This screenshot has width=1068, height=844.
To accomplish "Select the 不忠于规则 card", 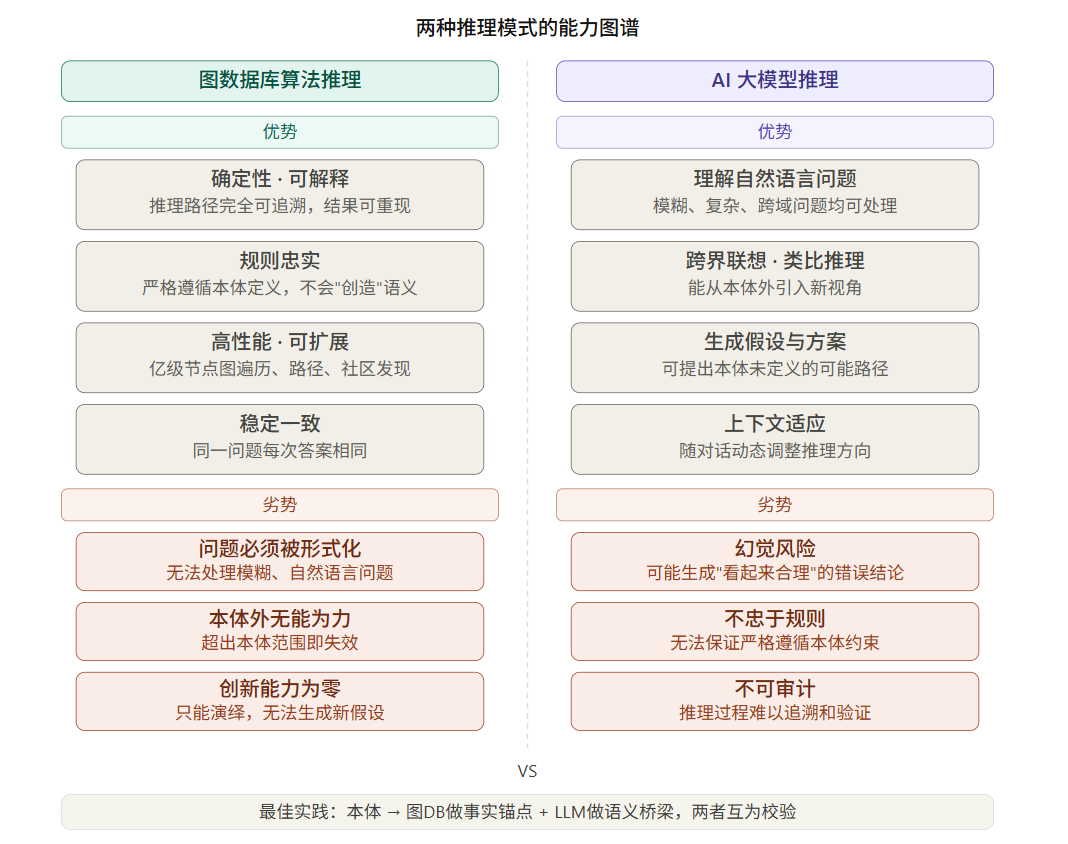I will coord(774,631).
